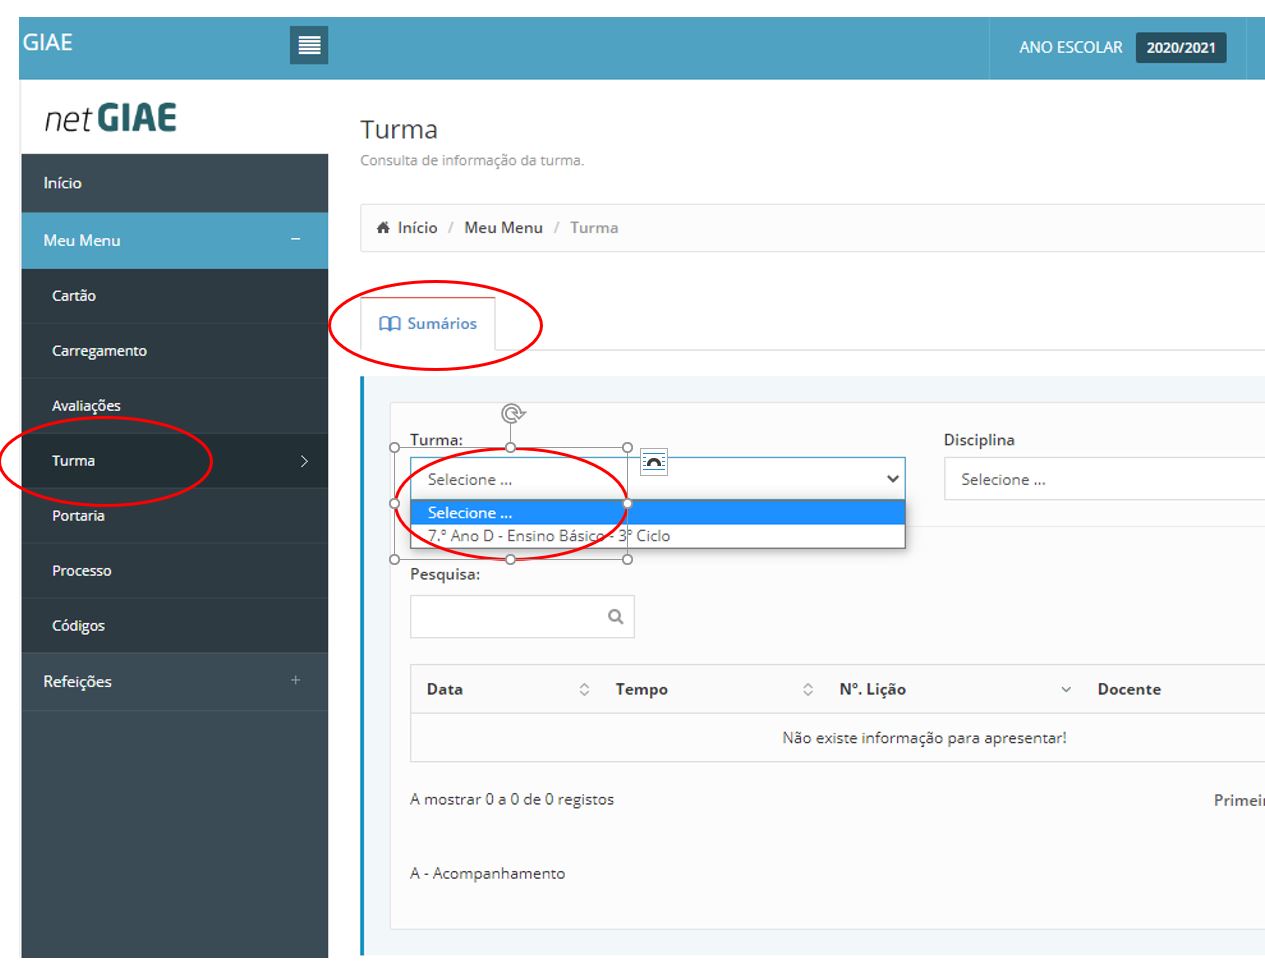This screenshot has width=1265, height=962.
Task: Click the 2020/2021 school year button
Action: click(1180, 48)
